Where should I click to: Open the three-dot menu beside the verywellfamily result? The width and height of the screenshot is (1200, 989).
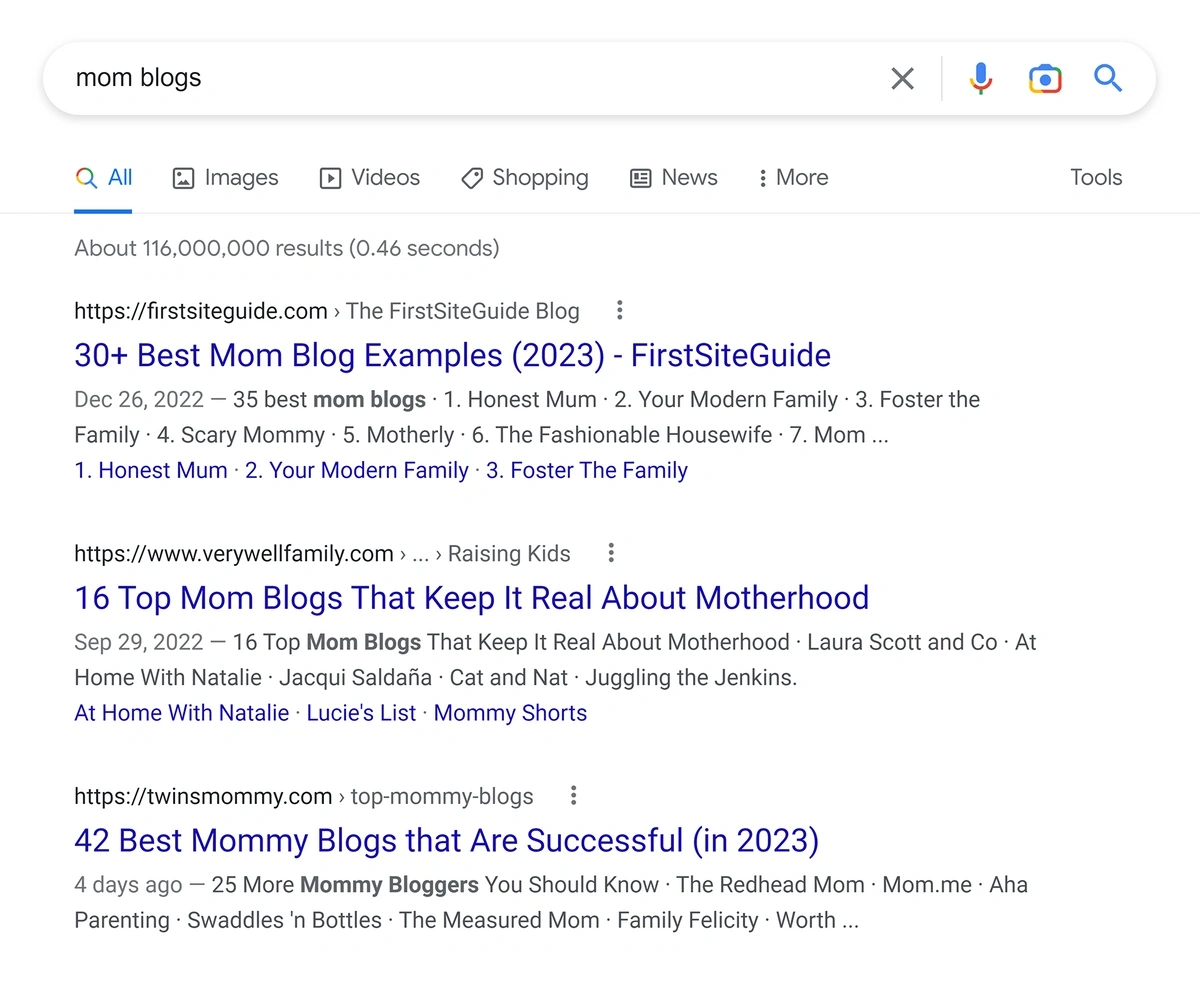pos(611,553)
